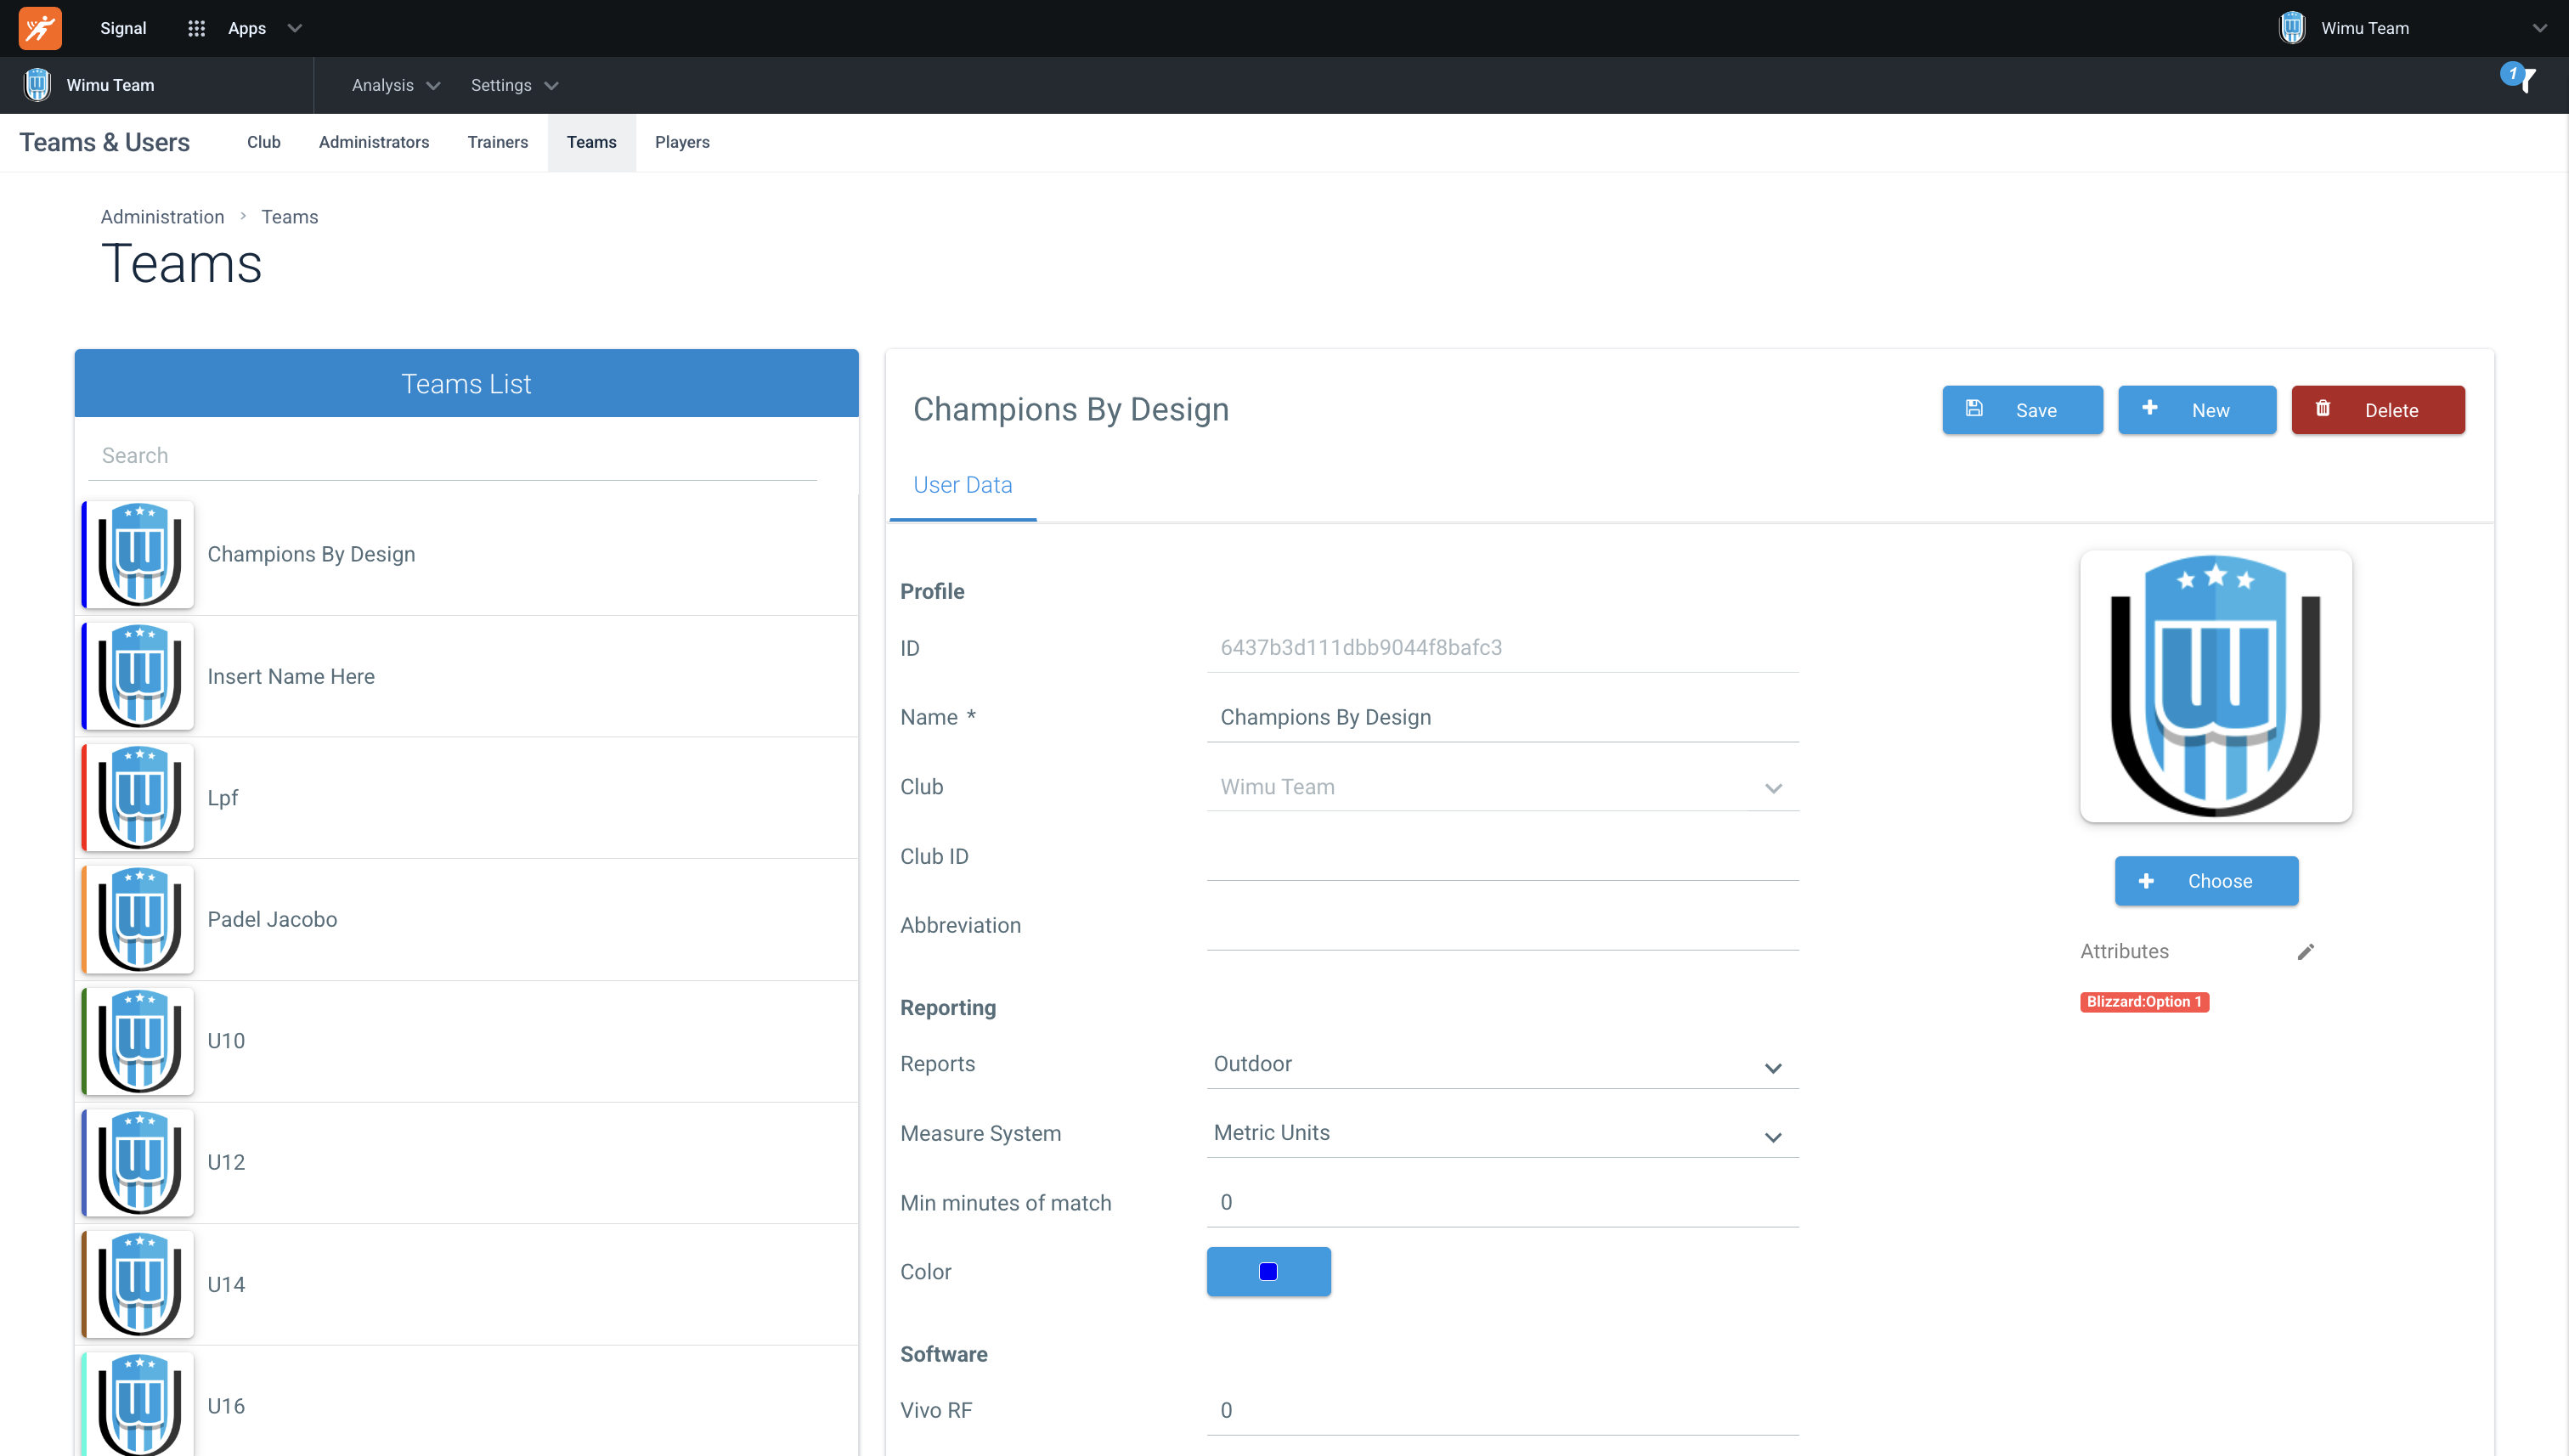The width and height of the screenshot is (2569, 1456).
Task: Click the Club ID input field
Action: (1502, 857)
